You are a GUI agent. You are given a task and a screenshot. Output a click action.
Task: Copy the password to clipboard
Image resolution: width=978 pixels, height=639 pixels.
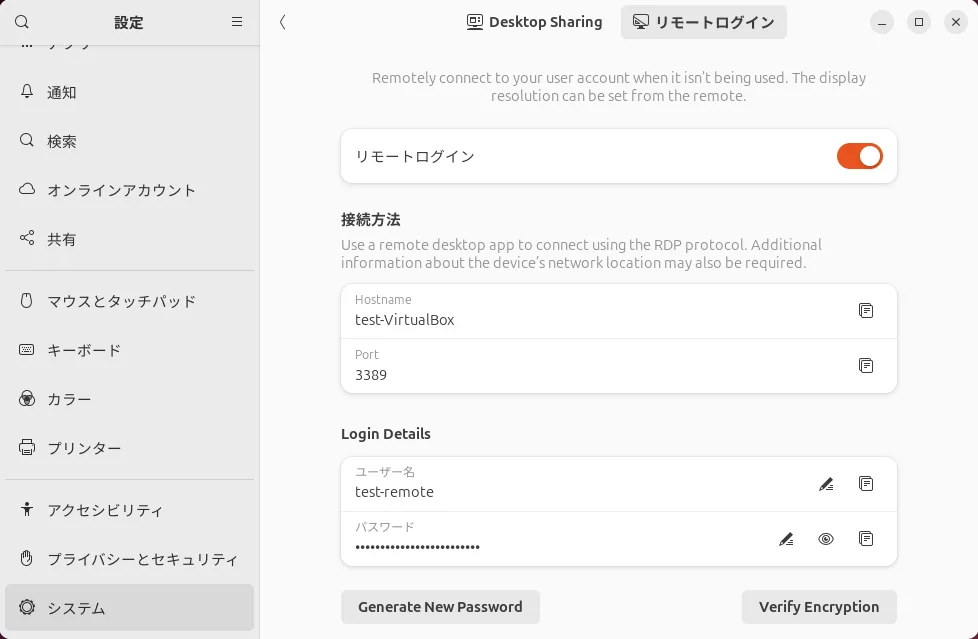866,539
